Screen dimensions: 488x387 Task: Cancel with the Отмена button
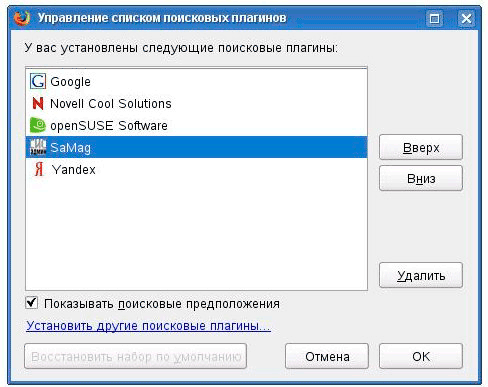pyautogui.click(x=327, y=356)
